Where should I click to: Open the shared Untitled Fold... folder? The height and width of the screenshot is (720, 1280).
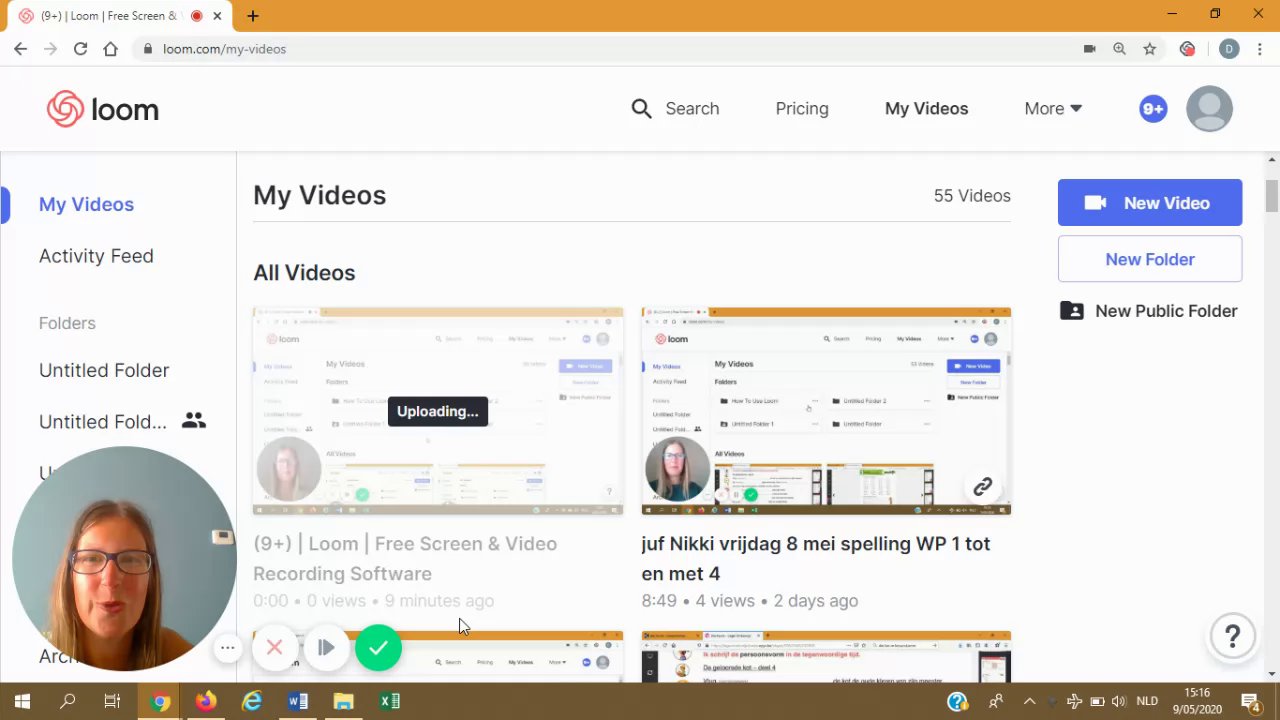pyautogui.click(x=103, y=422)
